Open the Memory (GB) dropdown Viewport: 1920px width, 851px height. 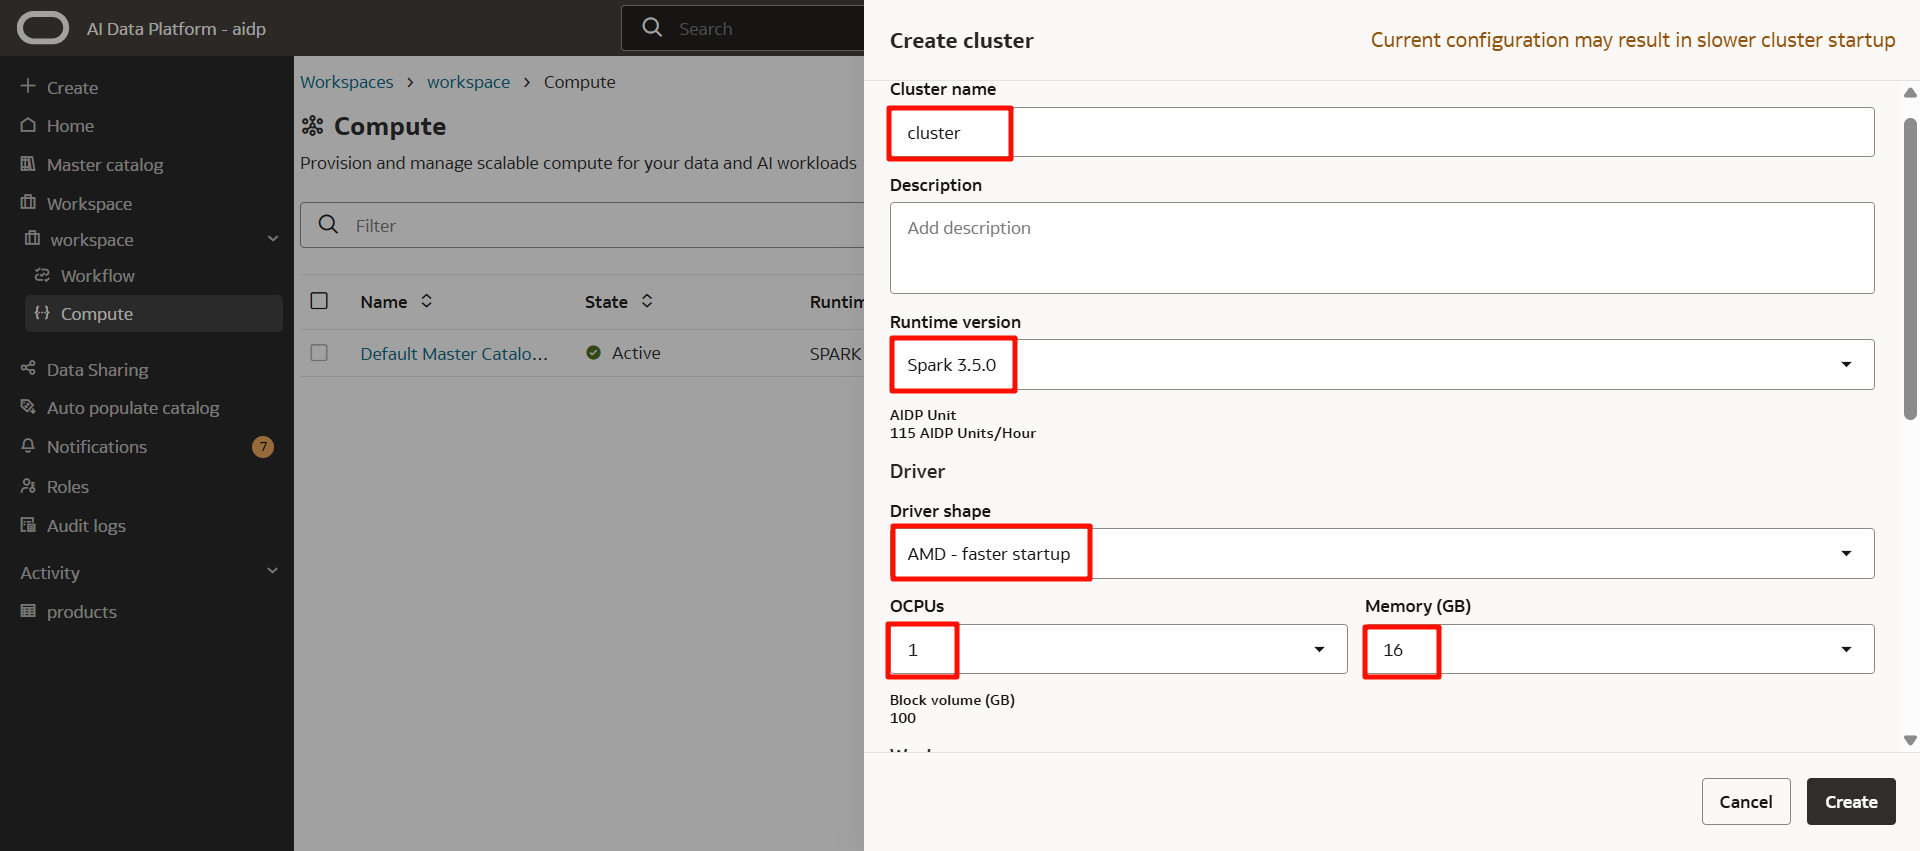click(1846, 649)
